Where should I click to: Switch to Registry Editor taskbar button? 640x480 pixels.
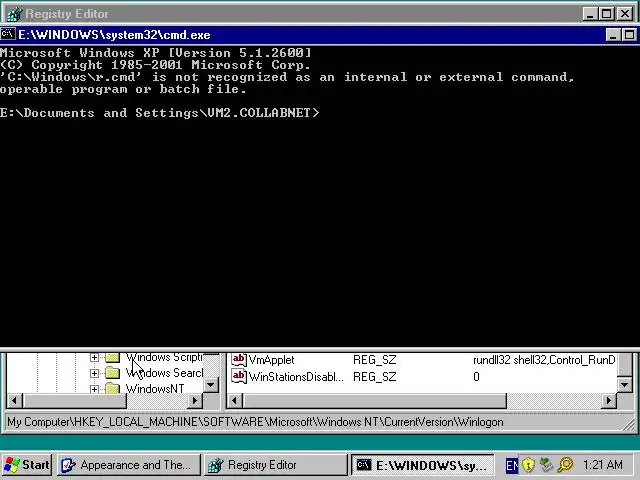click(x=276, y=465)
